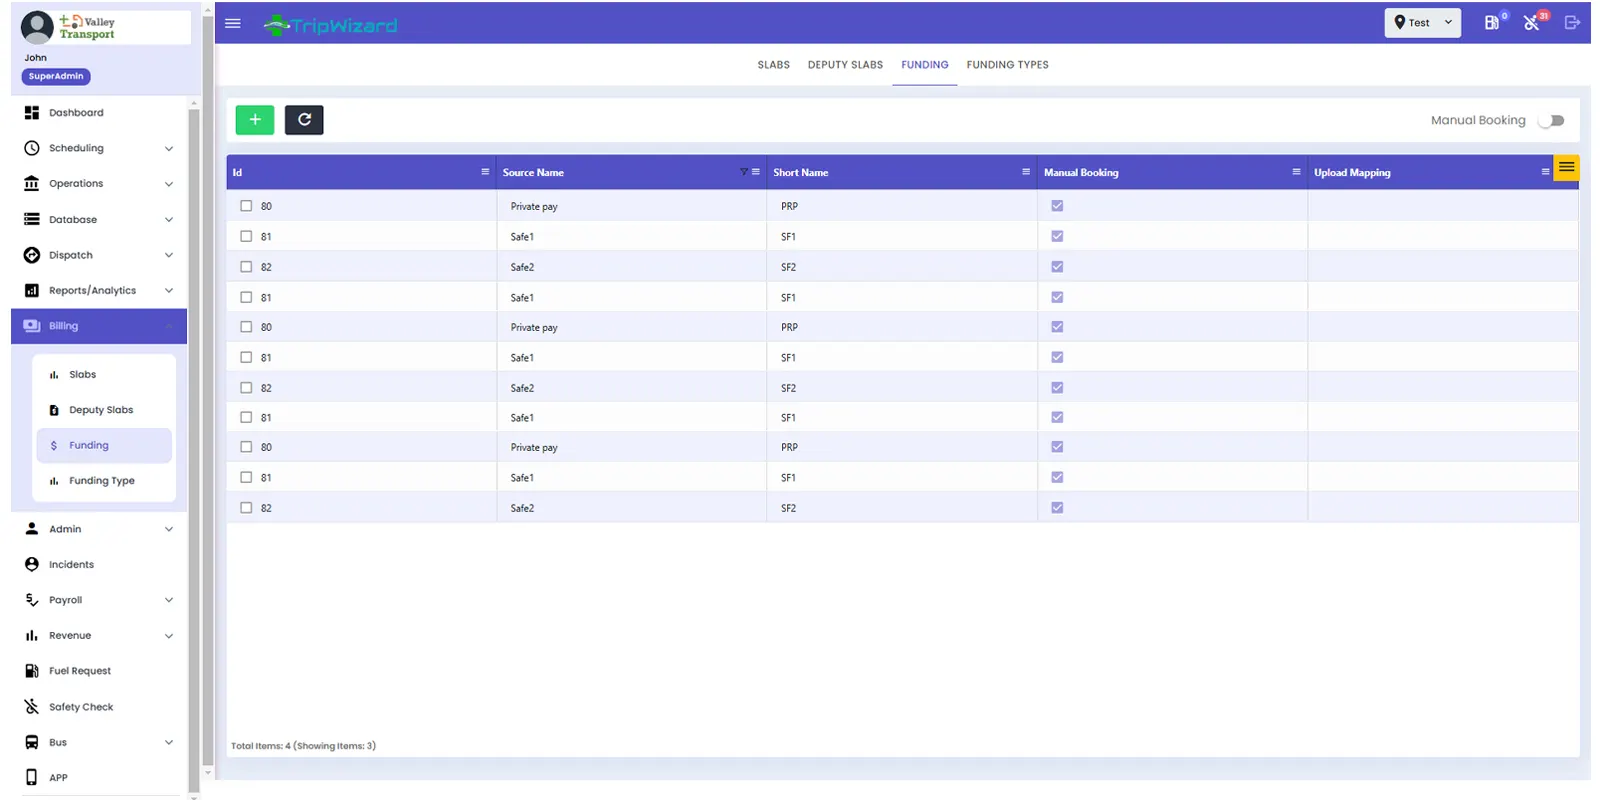The image size is (1600, 800).
Task: Enable the Manual Booking toggle switch
Action: click(x=1551, y=121)
